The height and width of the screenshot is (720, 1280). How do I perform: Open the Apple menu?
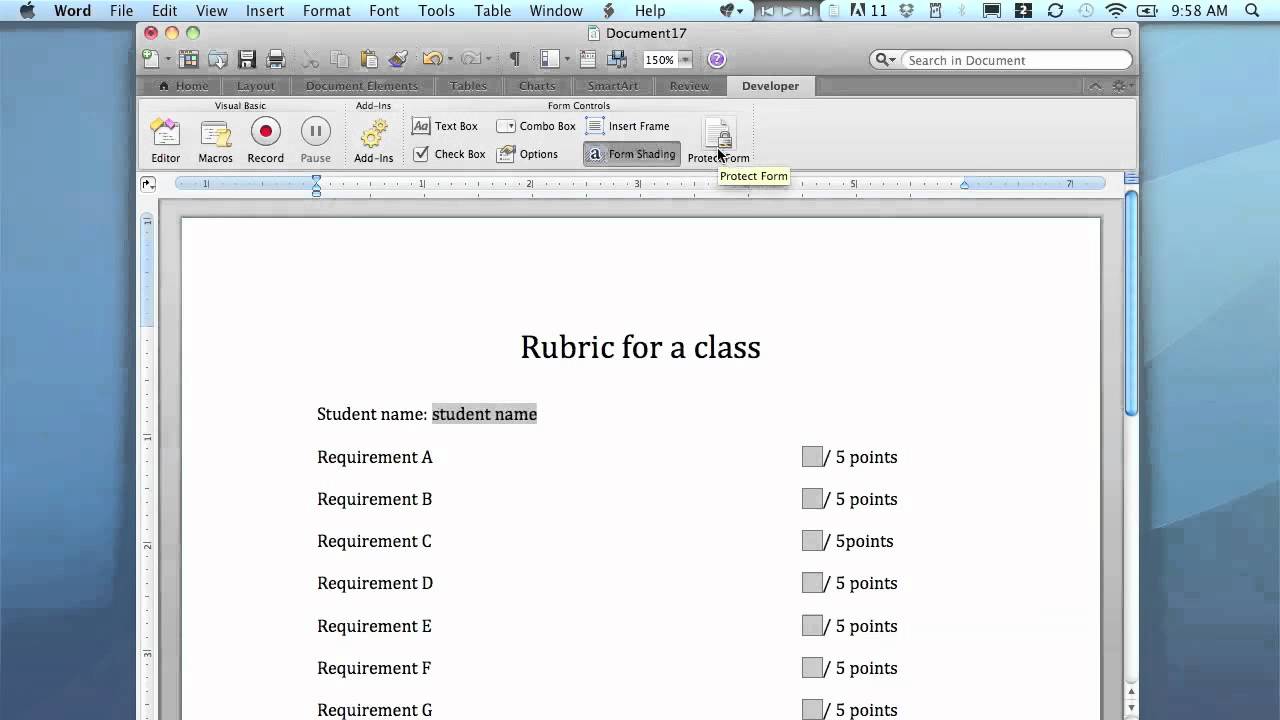tap(27, 11)
